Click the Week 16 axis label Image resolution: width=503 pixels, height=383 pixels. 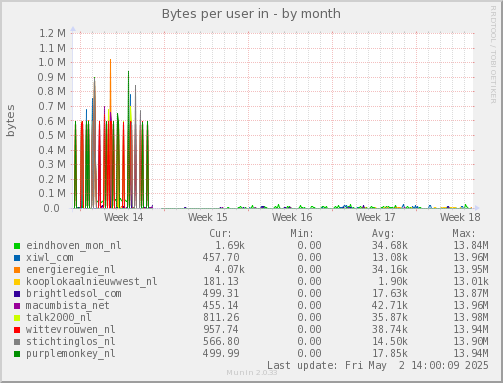292,218
